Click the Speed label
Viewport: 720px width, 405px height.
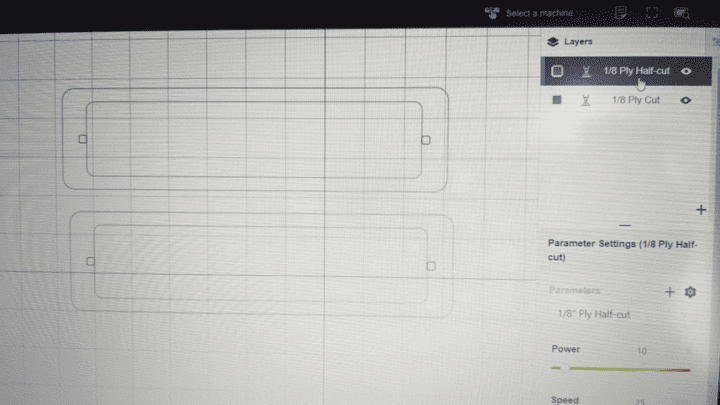click(x=565, y=400)
